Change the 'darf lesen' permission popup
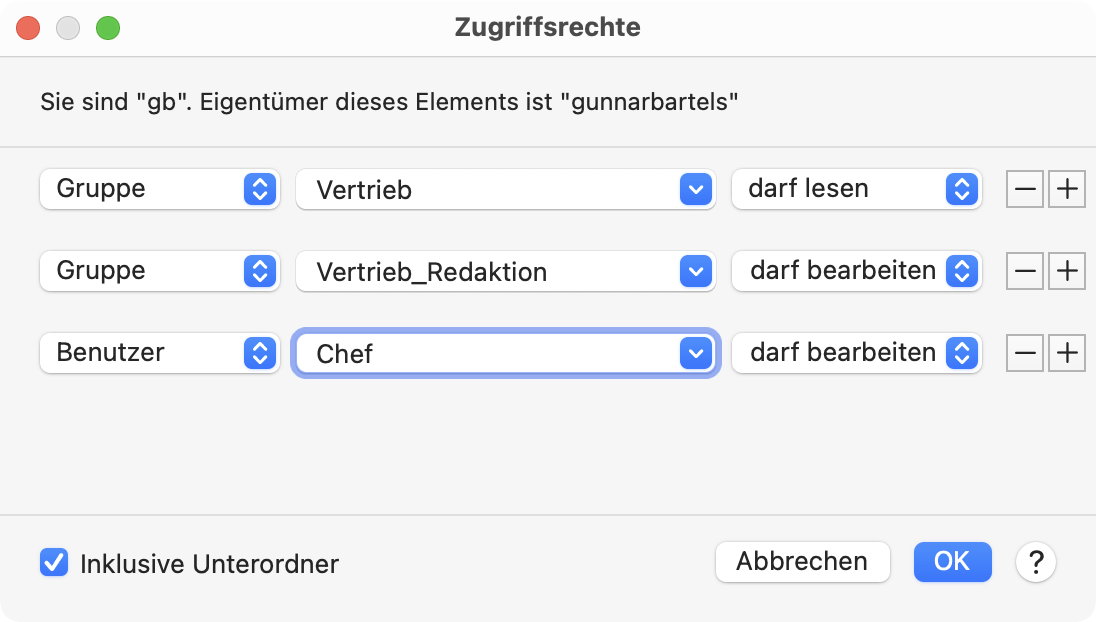 click(x=857, y=189)
